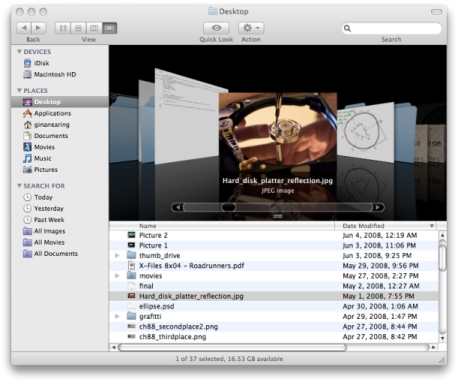The width and height of the screenshot is (458, 382).
Task: Select the ellipse.psd file row
Action: (274, 306)
